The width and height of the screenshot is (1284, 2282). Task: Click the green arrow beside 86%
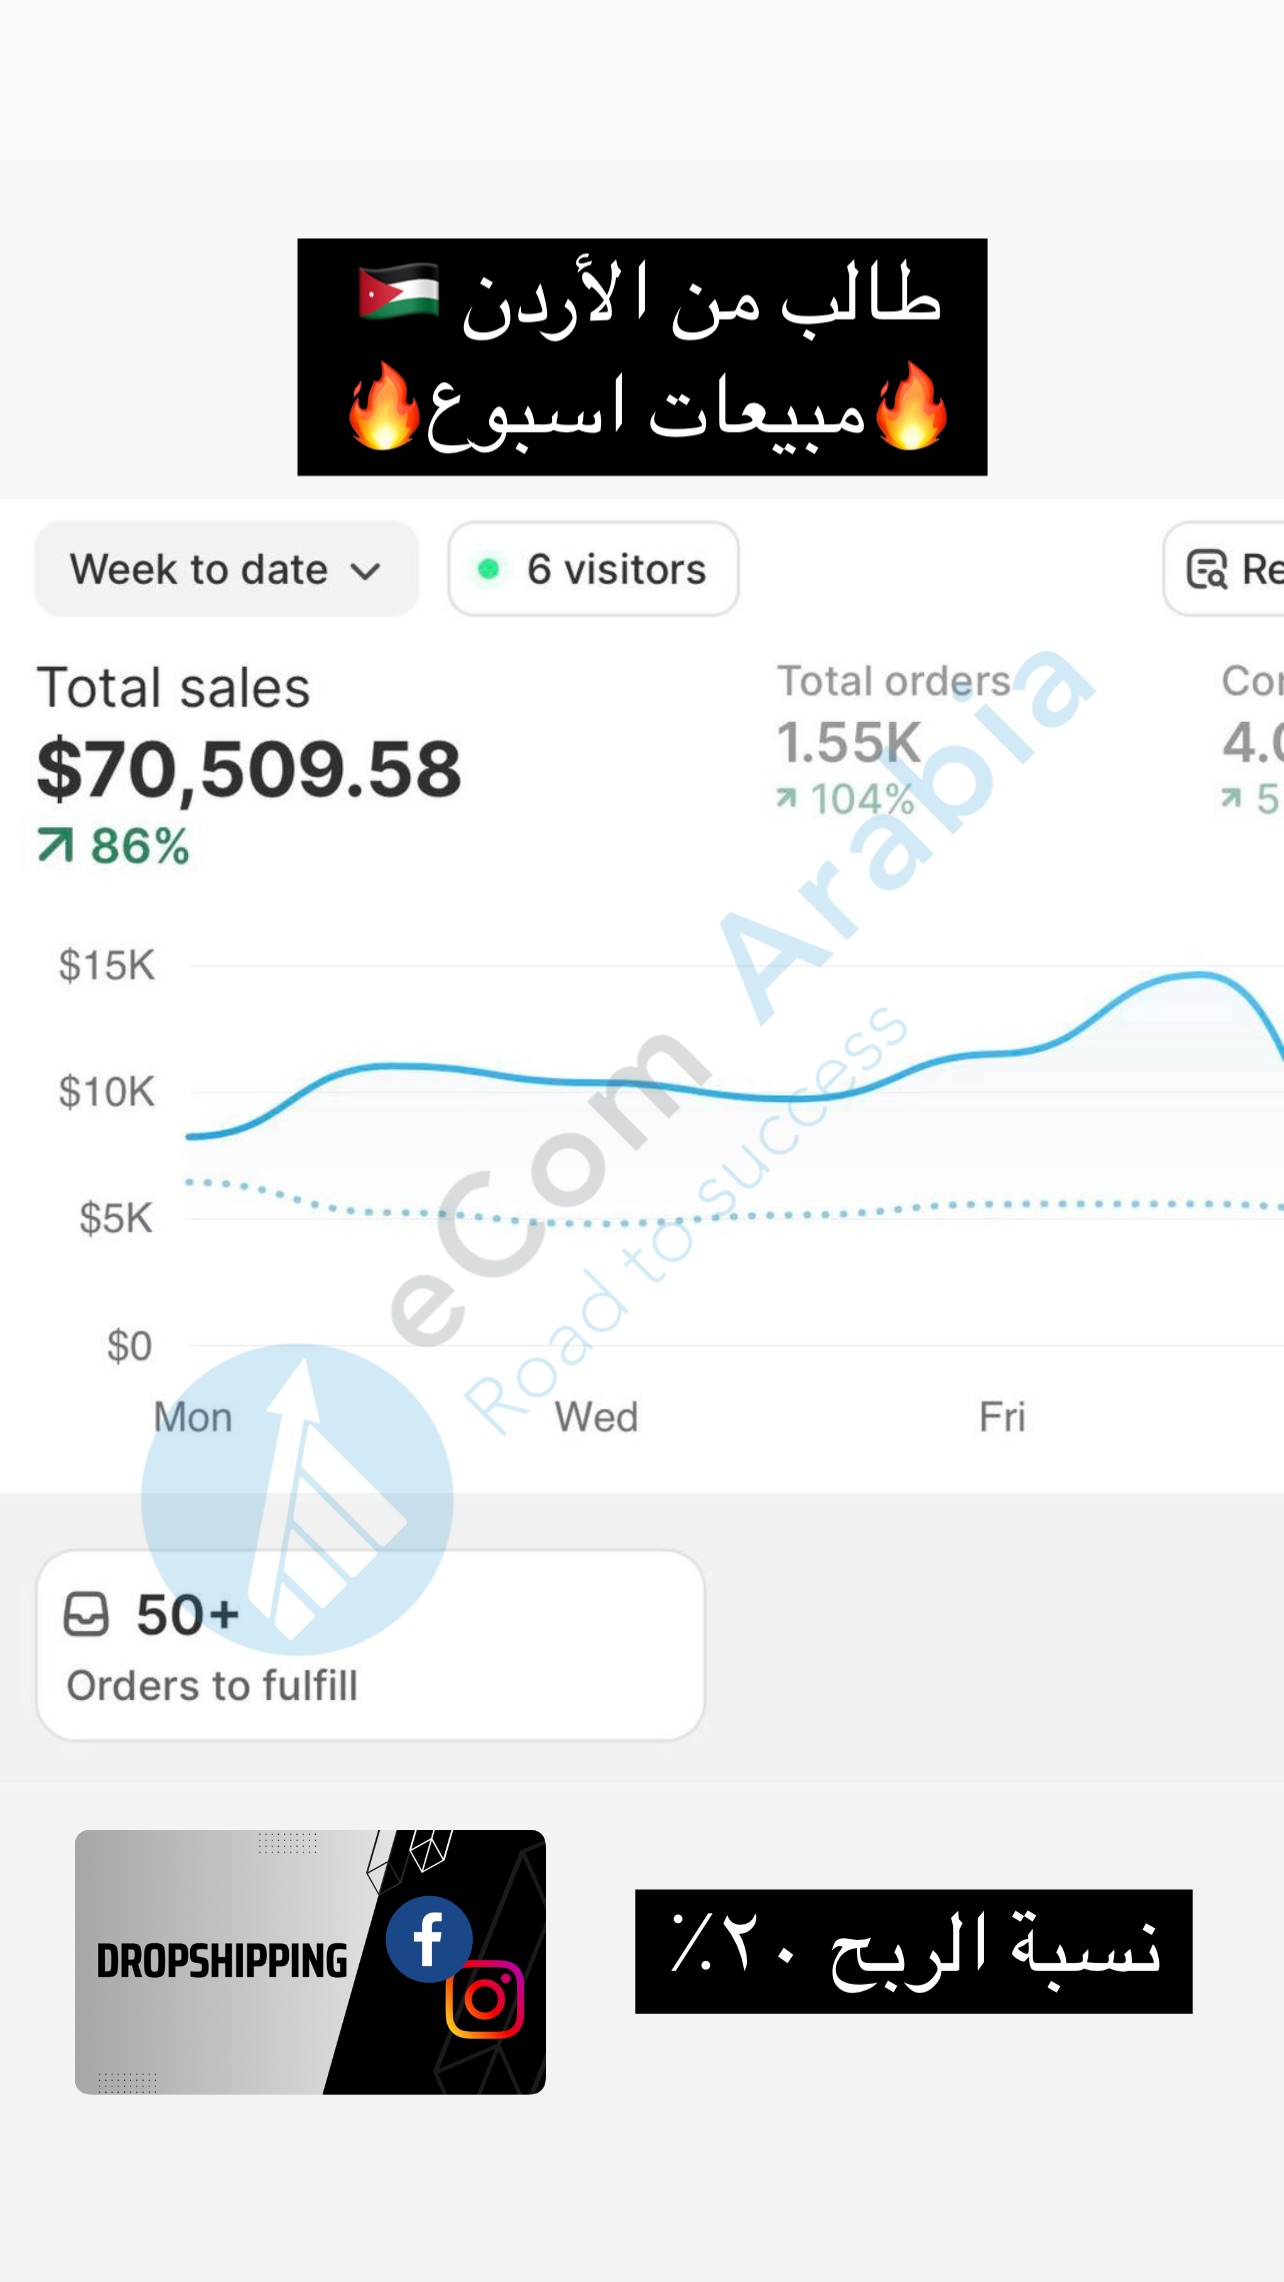tap(56, 846)
